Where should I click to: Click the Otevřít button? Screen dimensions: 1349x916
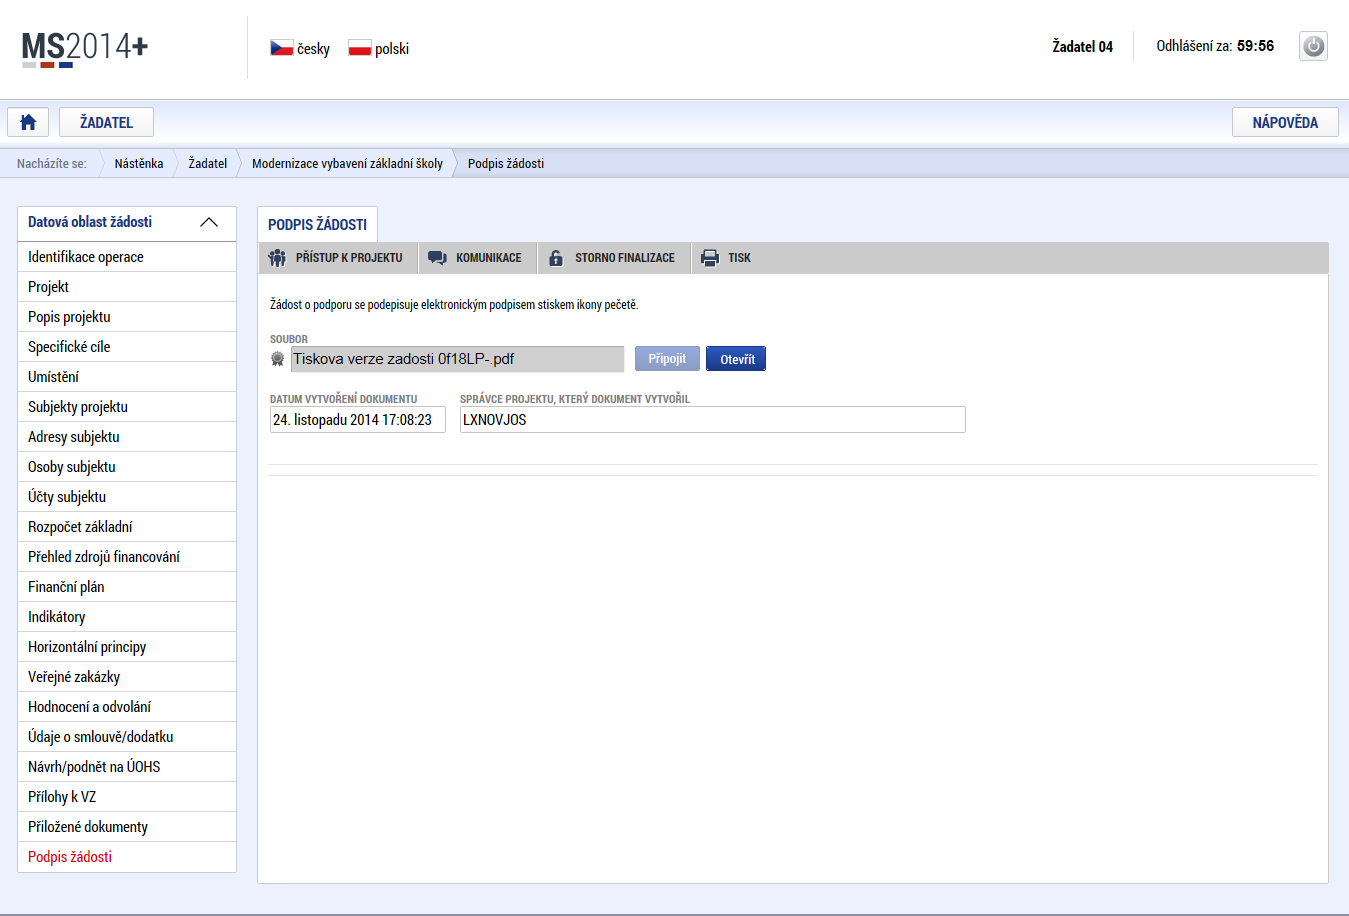(x=736, y=359)
